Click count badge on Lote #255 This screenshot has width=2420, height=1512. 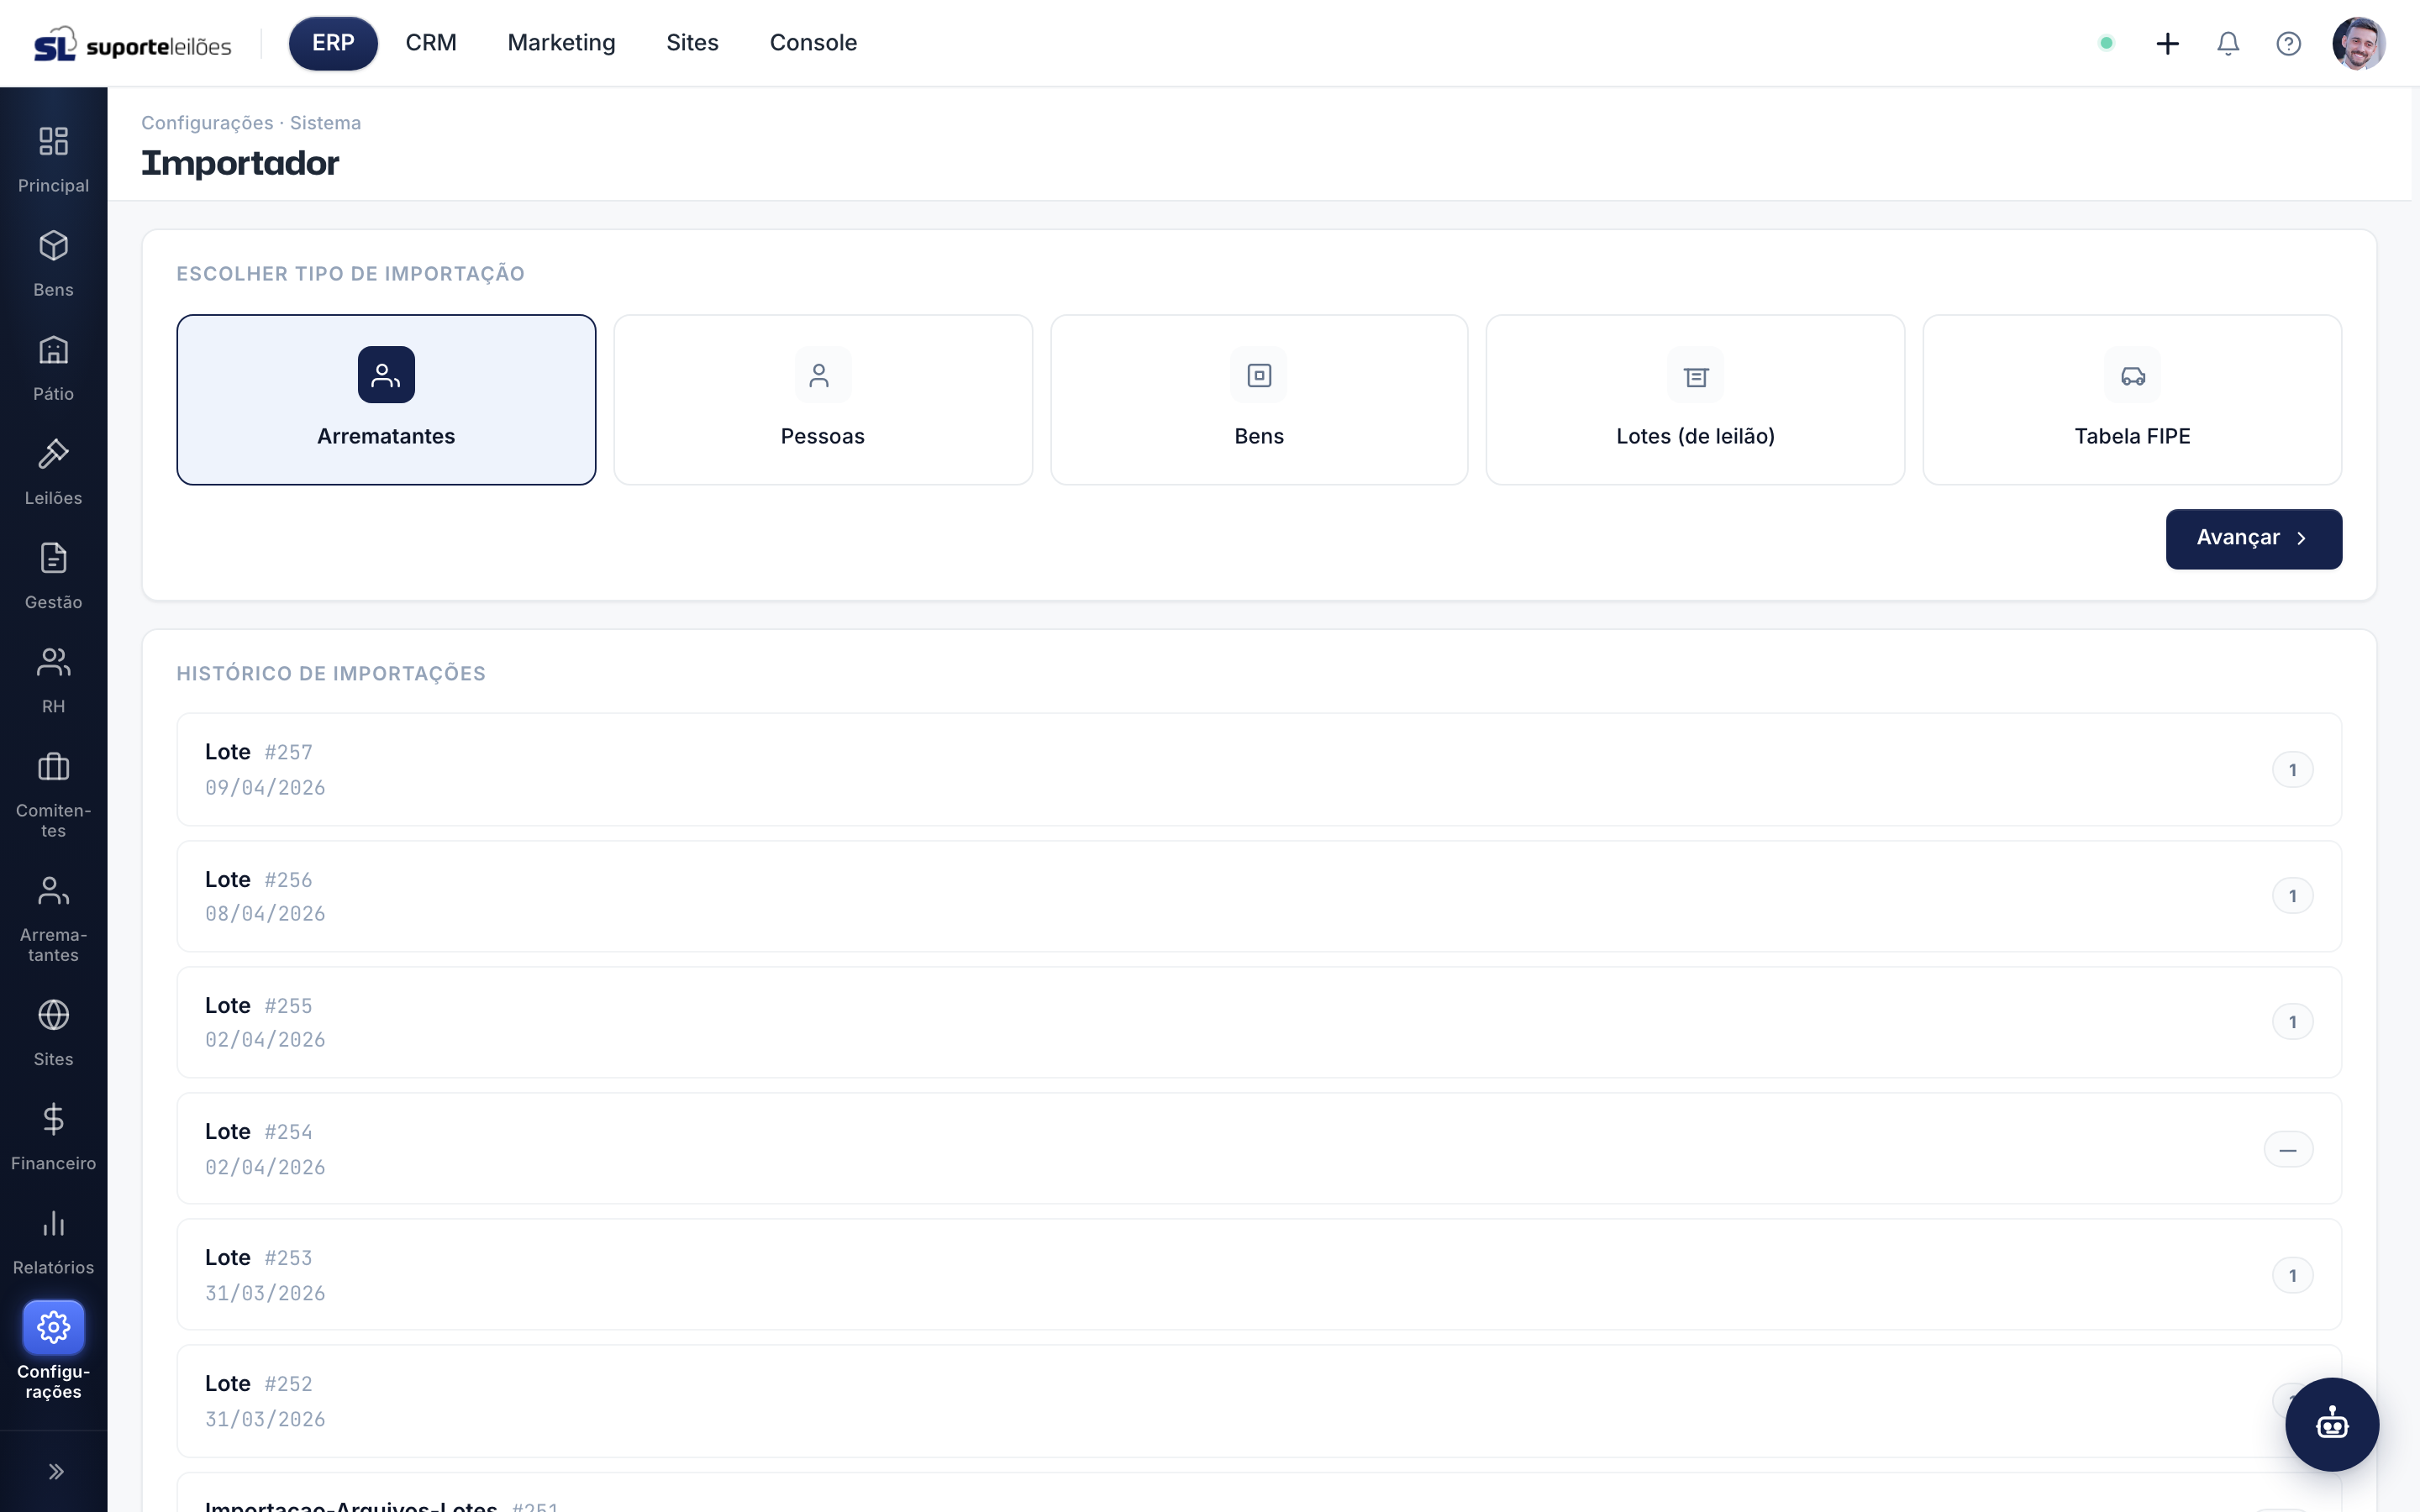tap(2292, 1022)
